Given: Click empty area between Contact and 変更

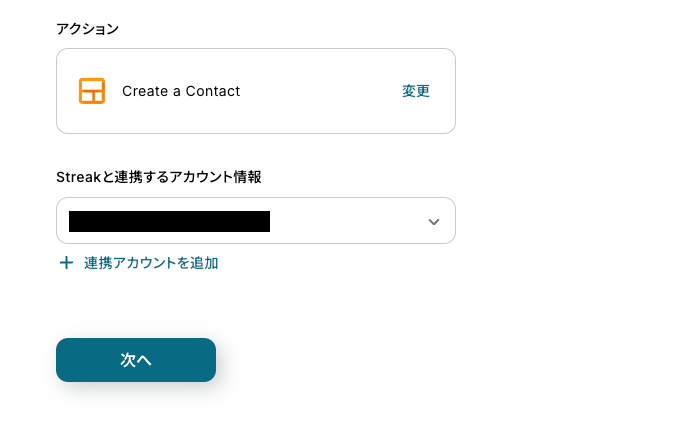Looking at the screenshot, I should pyautogui.click(x=320, y=91).
